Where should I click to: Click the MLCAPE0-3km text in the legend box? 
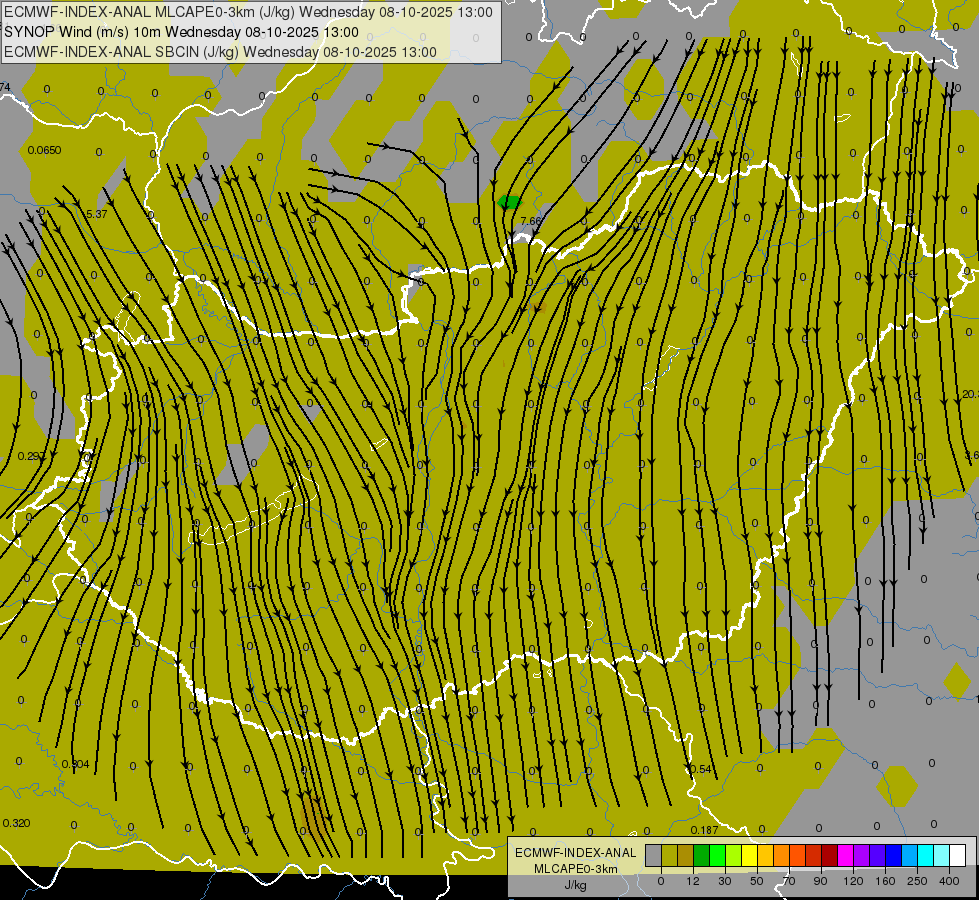[576, 869]
